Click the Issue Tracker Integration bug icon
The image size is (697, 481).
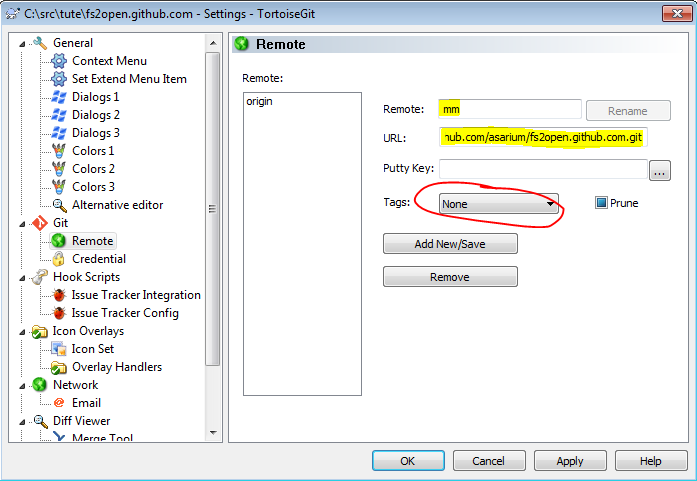(58, 295)
